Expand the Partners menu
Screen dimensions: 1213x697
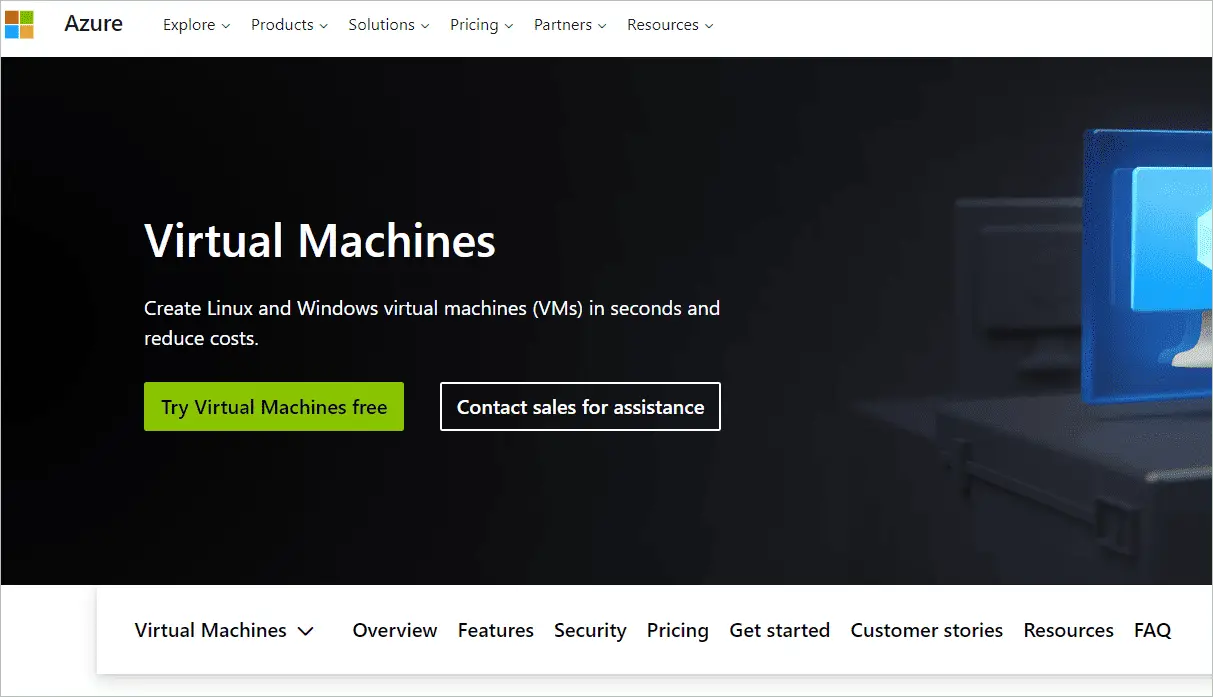[570, 25]
